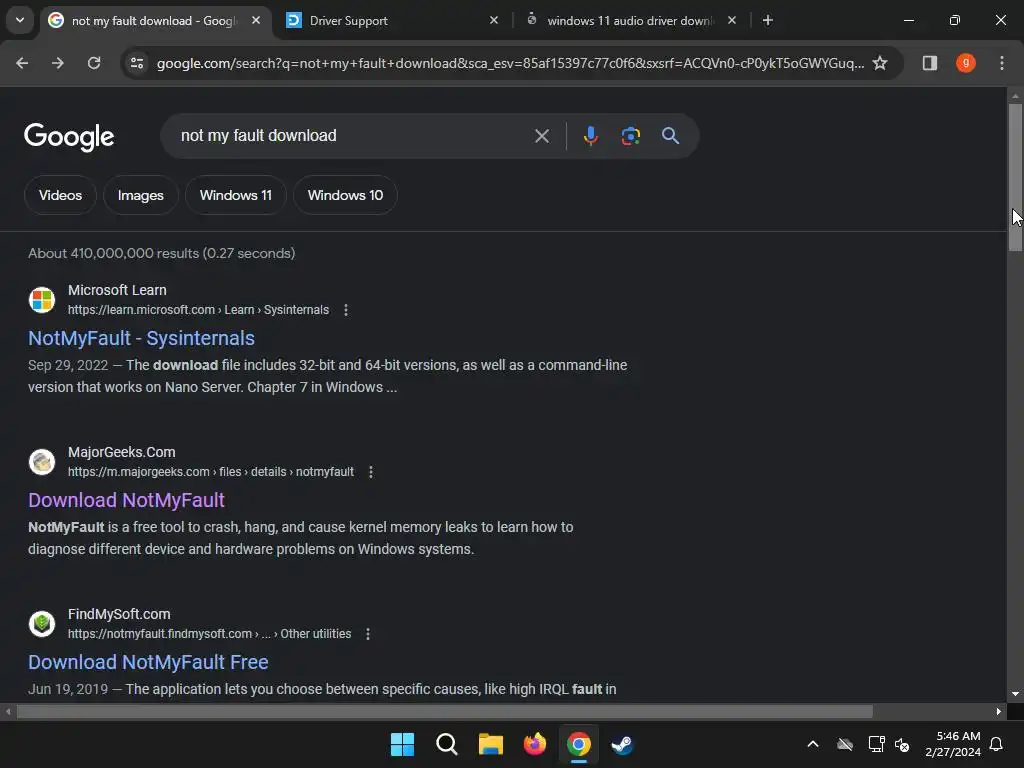Viewport: 1024px width, 768px height.
Task: Open the Chrome profile avatar
Action: 965,63
